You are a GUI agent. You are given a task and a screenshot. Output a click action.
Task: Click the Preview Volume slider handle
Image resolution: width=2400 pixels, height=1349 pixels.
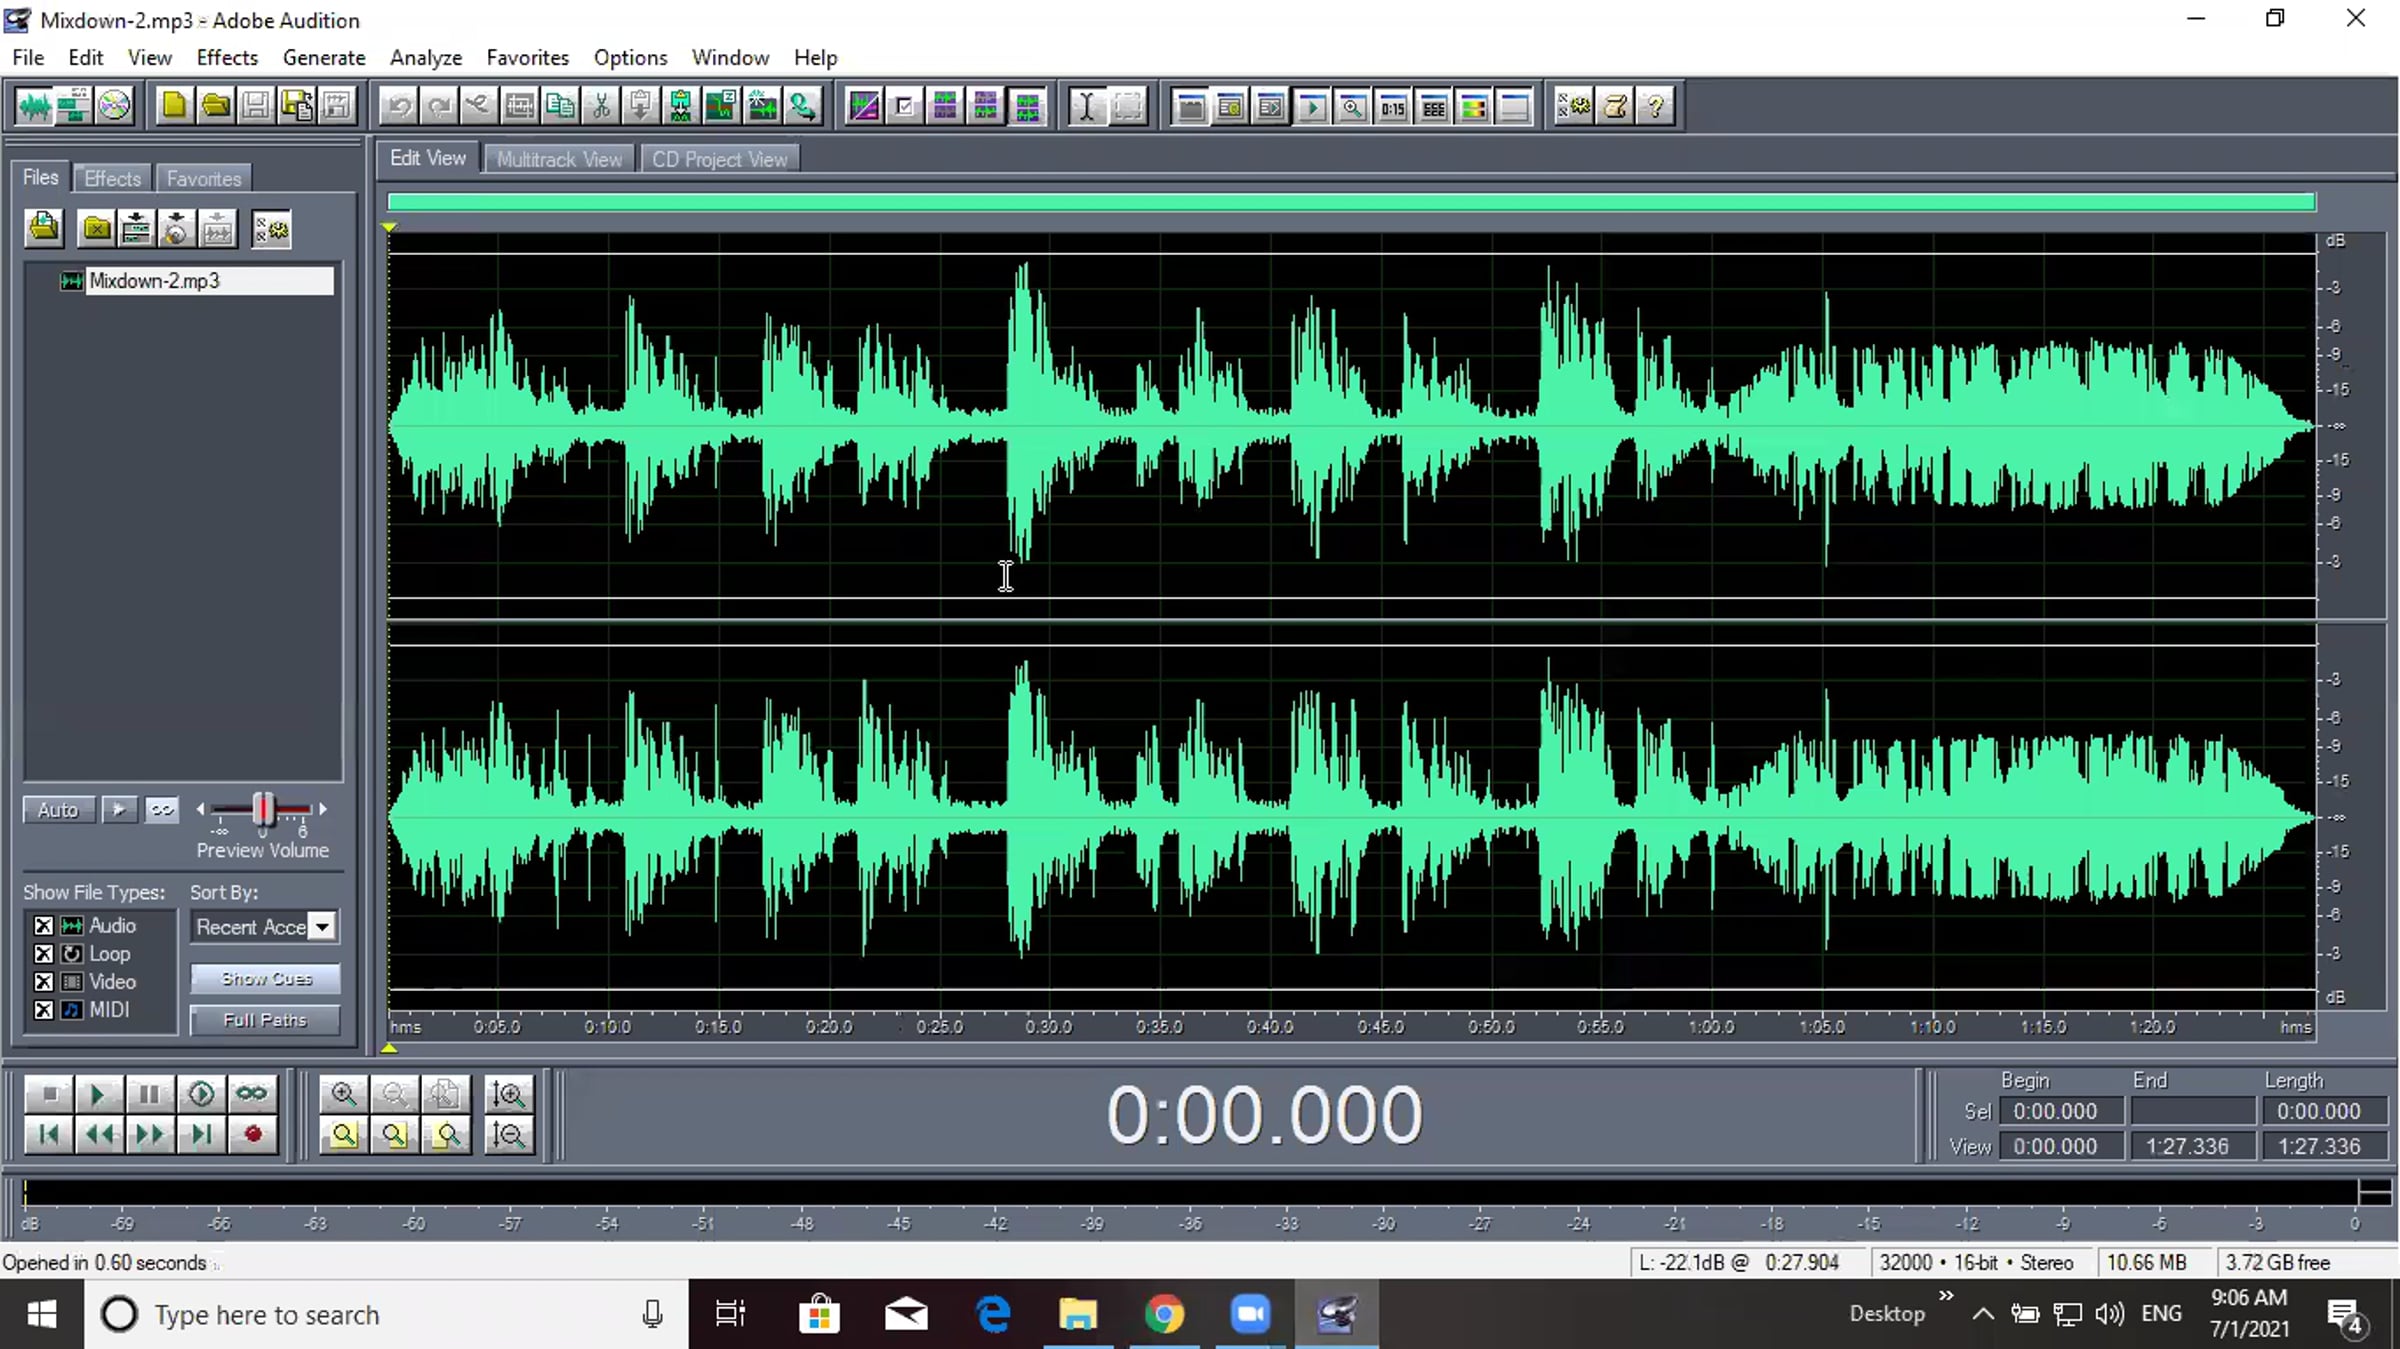(263, 808)
